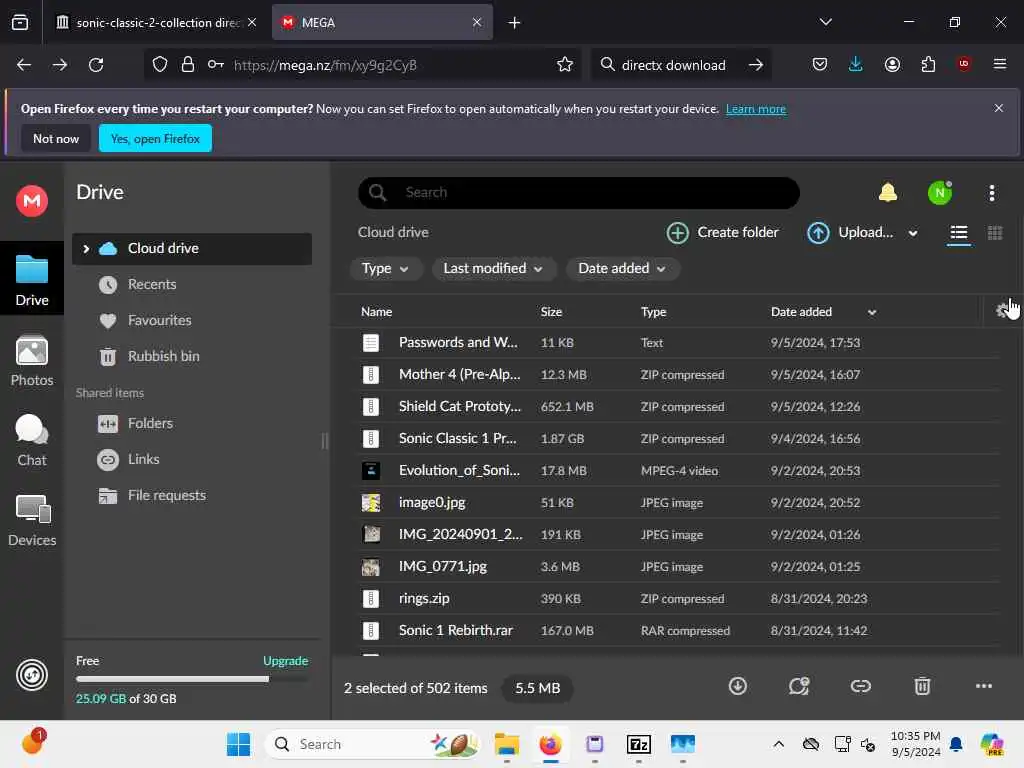Open the Type filter dropdown
The height and width of the screenshot is (768, 1024).
coord(385,268)
